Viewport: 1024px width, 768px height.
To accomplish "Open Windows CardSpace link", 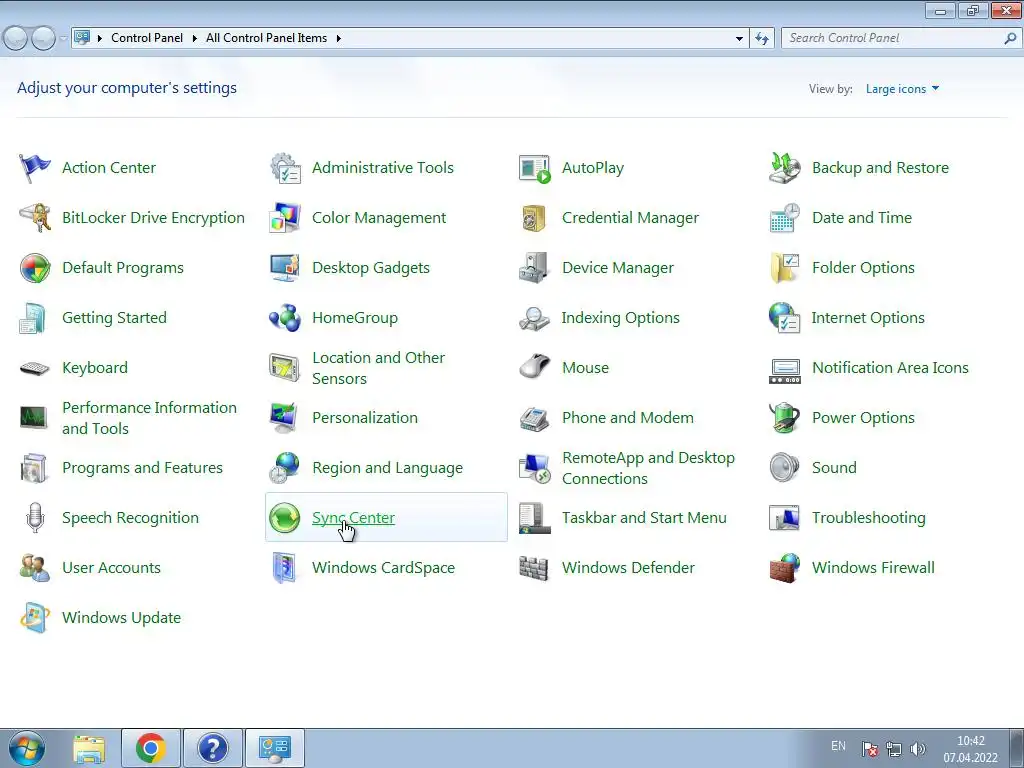I will (383, 568).
